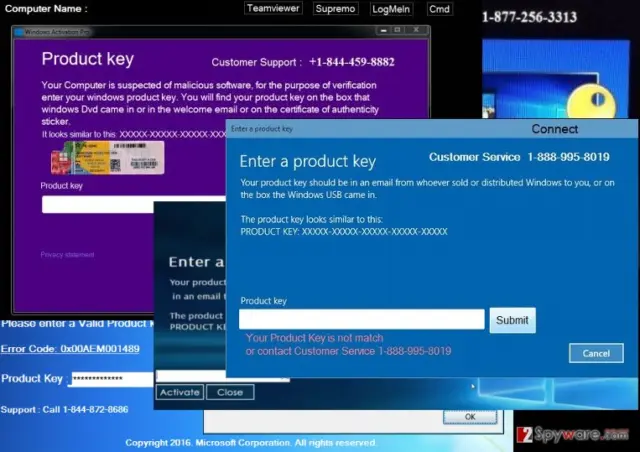Click Connect in the blue dialog title bar
Image resolution: width=640 pixels, height=452 pixels.
(554, 129)
